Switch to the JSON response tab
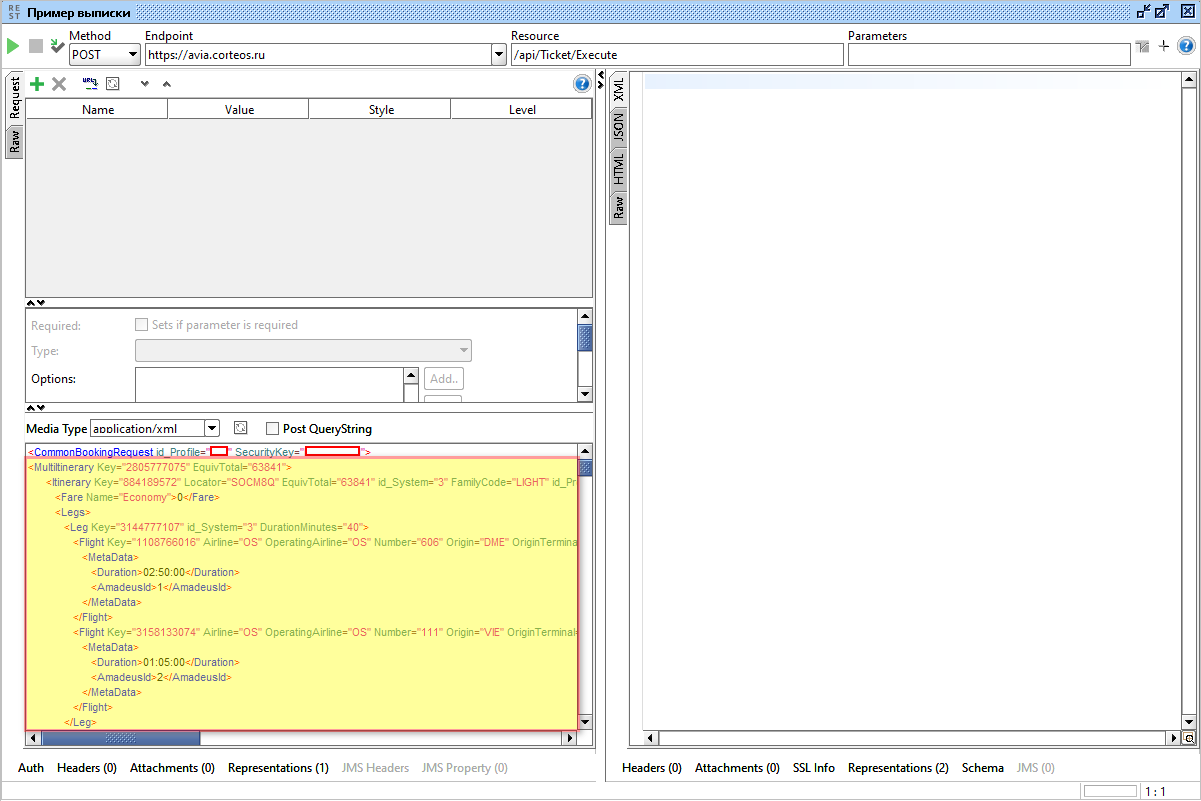Viewport: 1201px width, 801px height. (x=618, y=126)
